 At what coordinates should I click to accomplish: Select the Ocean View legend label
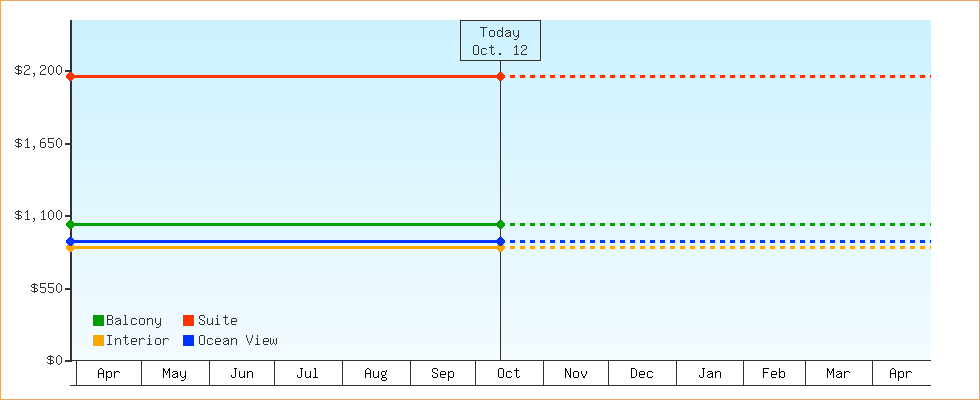(x=237, y=341)
